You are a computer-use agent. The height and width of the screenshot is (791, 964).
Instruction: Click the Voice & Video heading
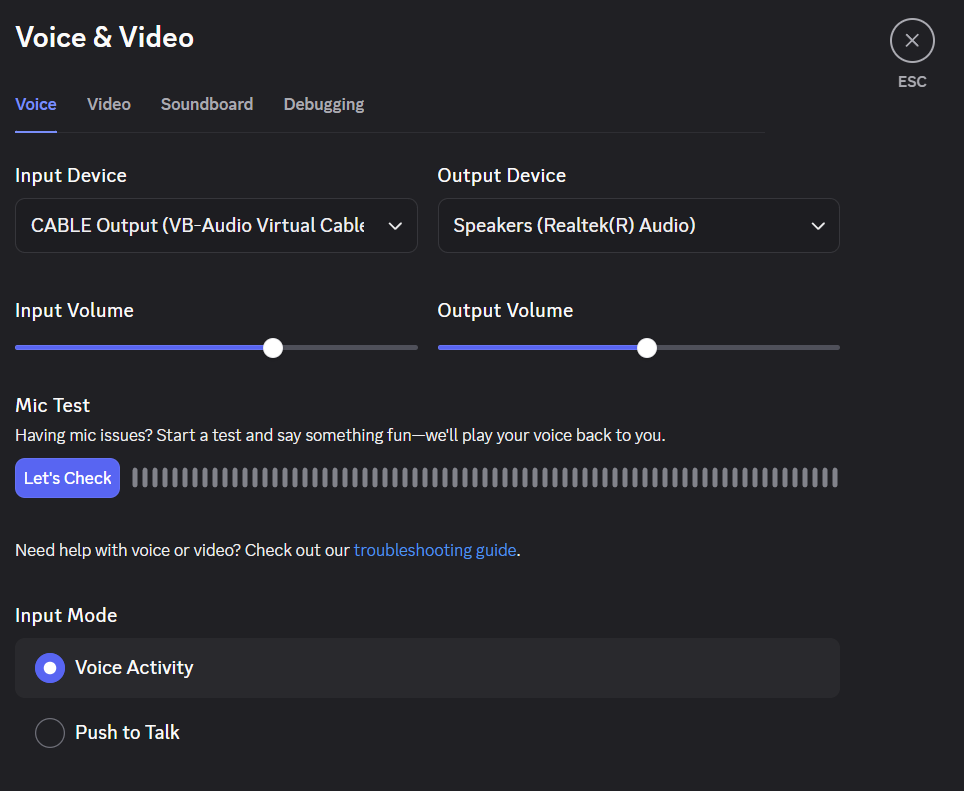click(x=105, y=37)
